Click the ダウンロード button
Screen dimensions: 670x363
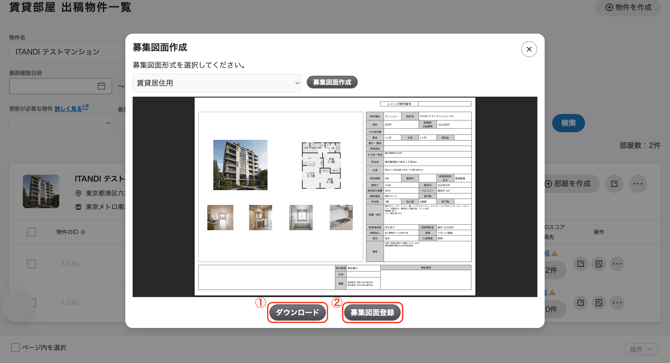(297, 313)
